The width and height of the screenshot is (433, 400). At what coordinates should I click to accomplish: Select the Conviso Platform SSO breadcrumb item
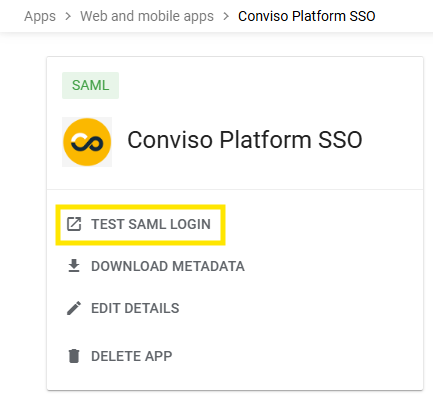307,16
